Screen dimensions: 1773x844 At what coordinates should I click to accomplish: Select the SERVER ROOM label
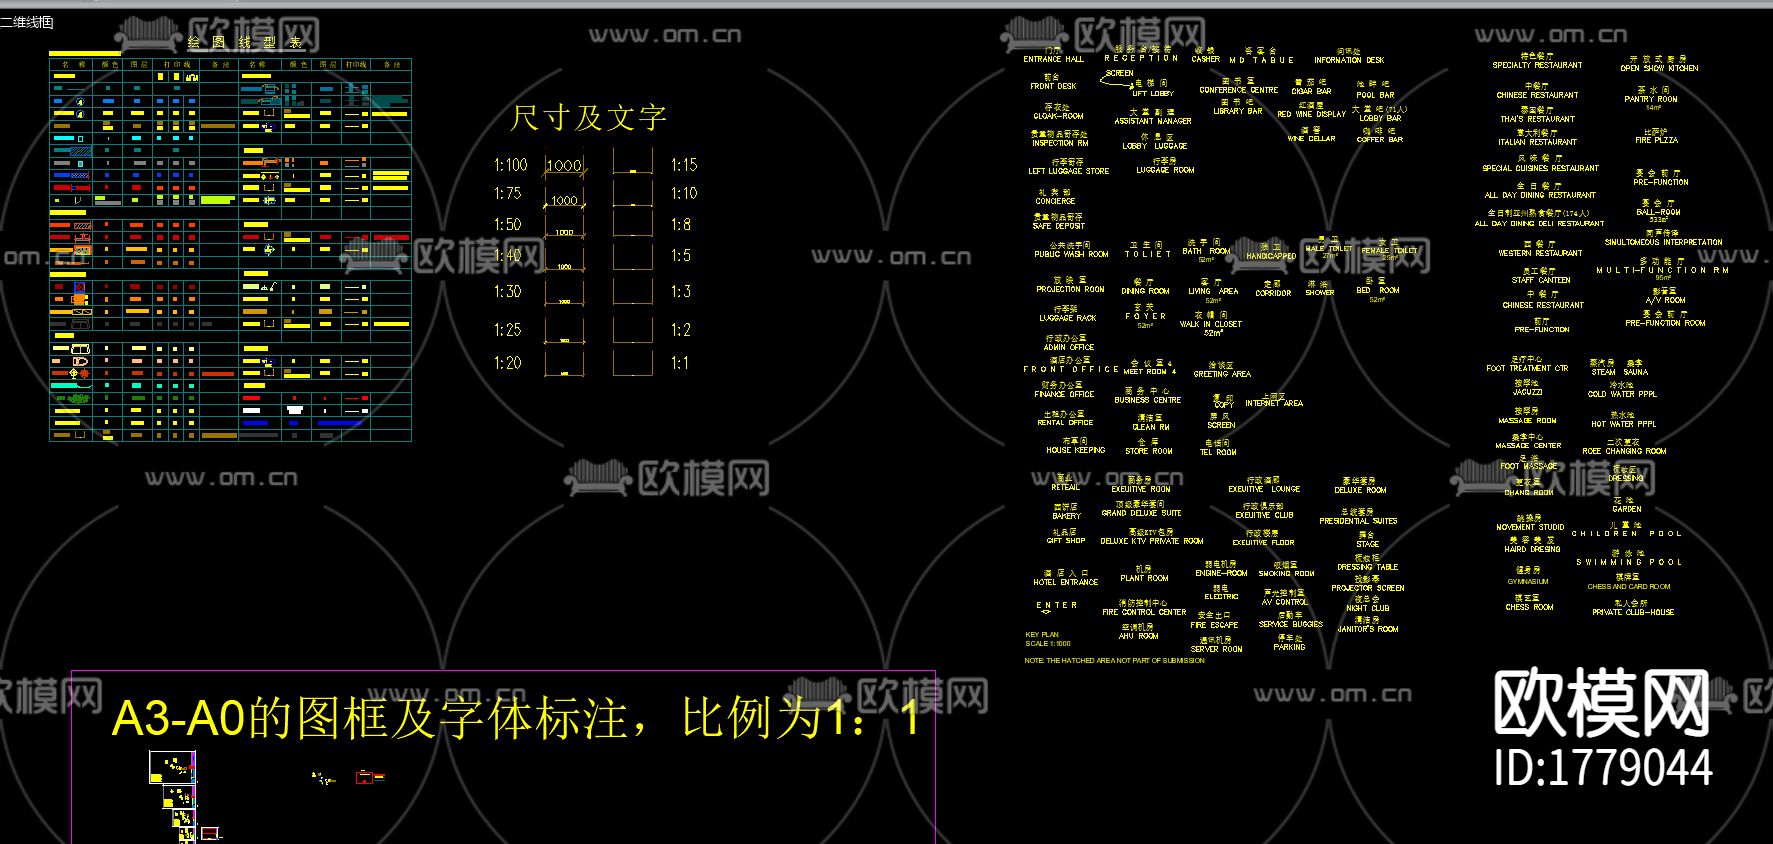coord(1217,649)
